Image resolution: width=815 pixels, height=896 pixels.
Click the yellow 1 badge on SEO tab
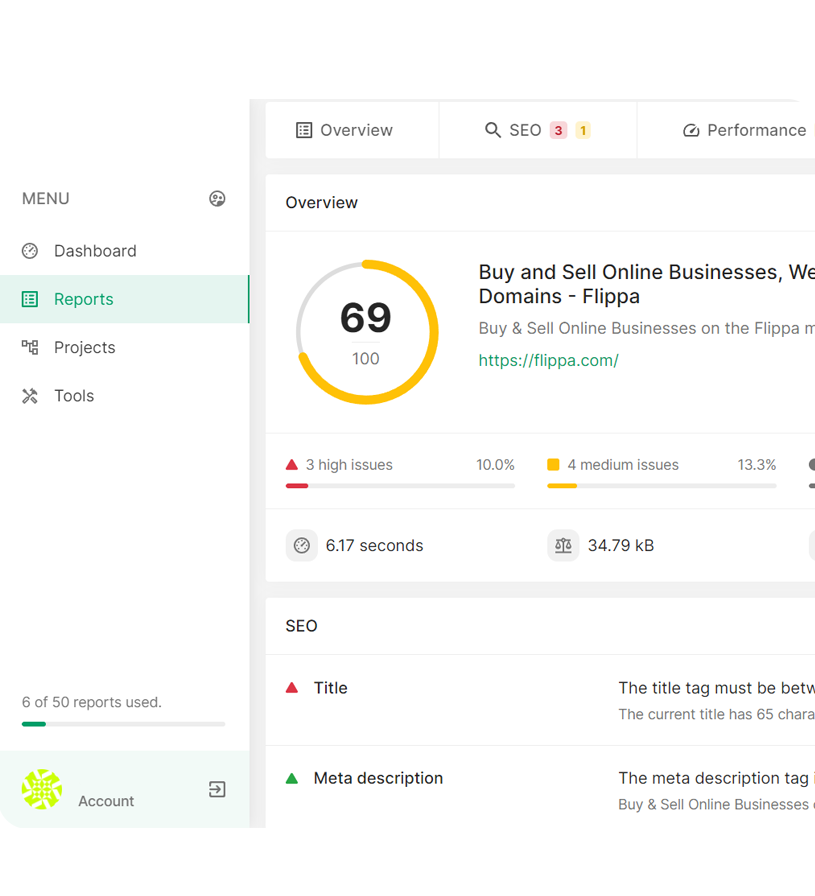pyautogui.click(x=583, y=130)
